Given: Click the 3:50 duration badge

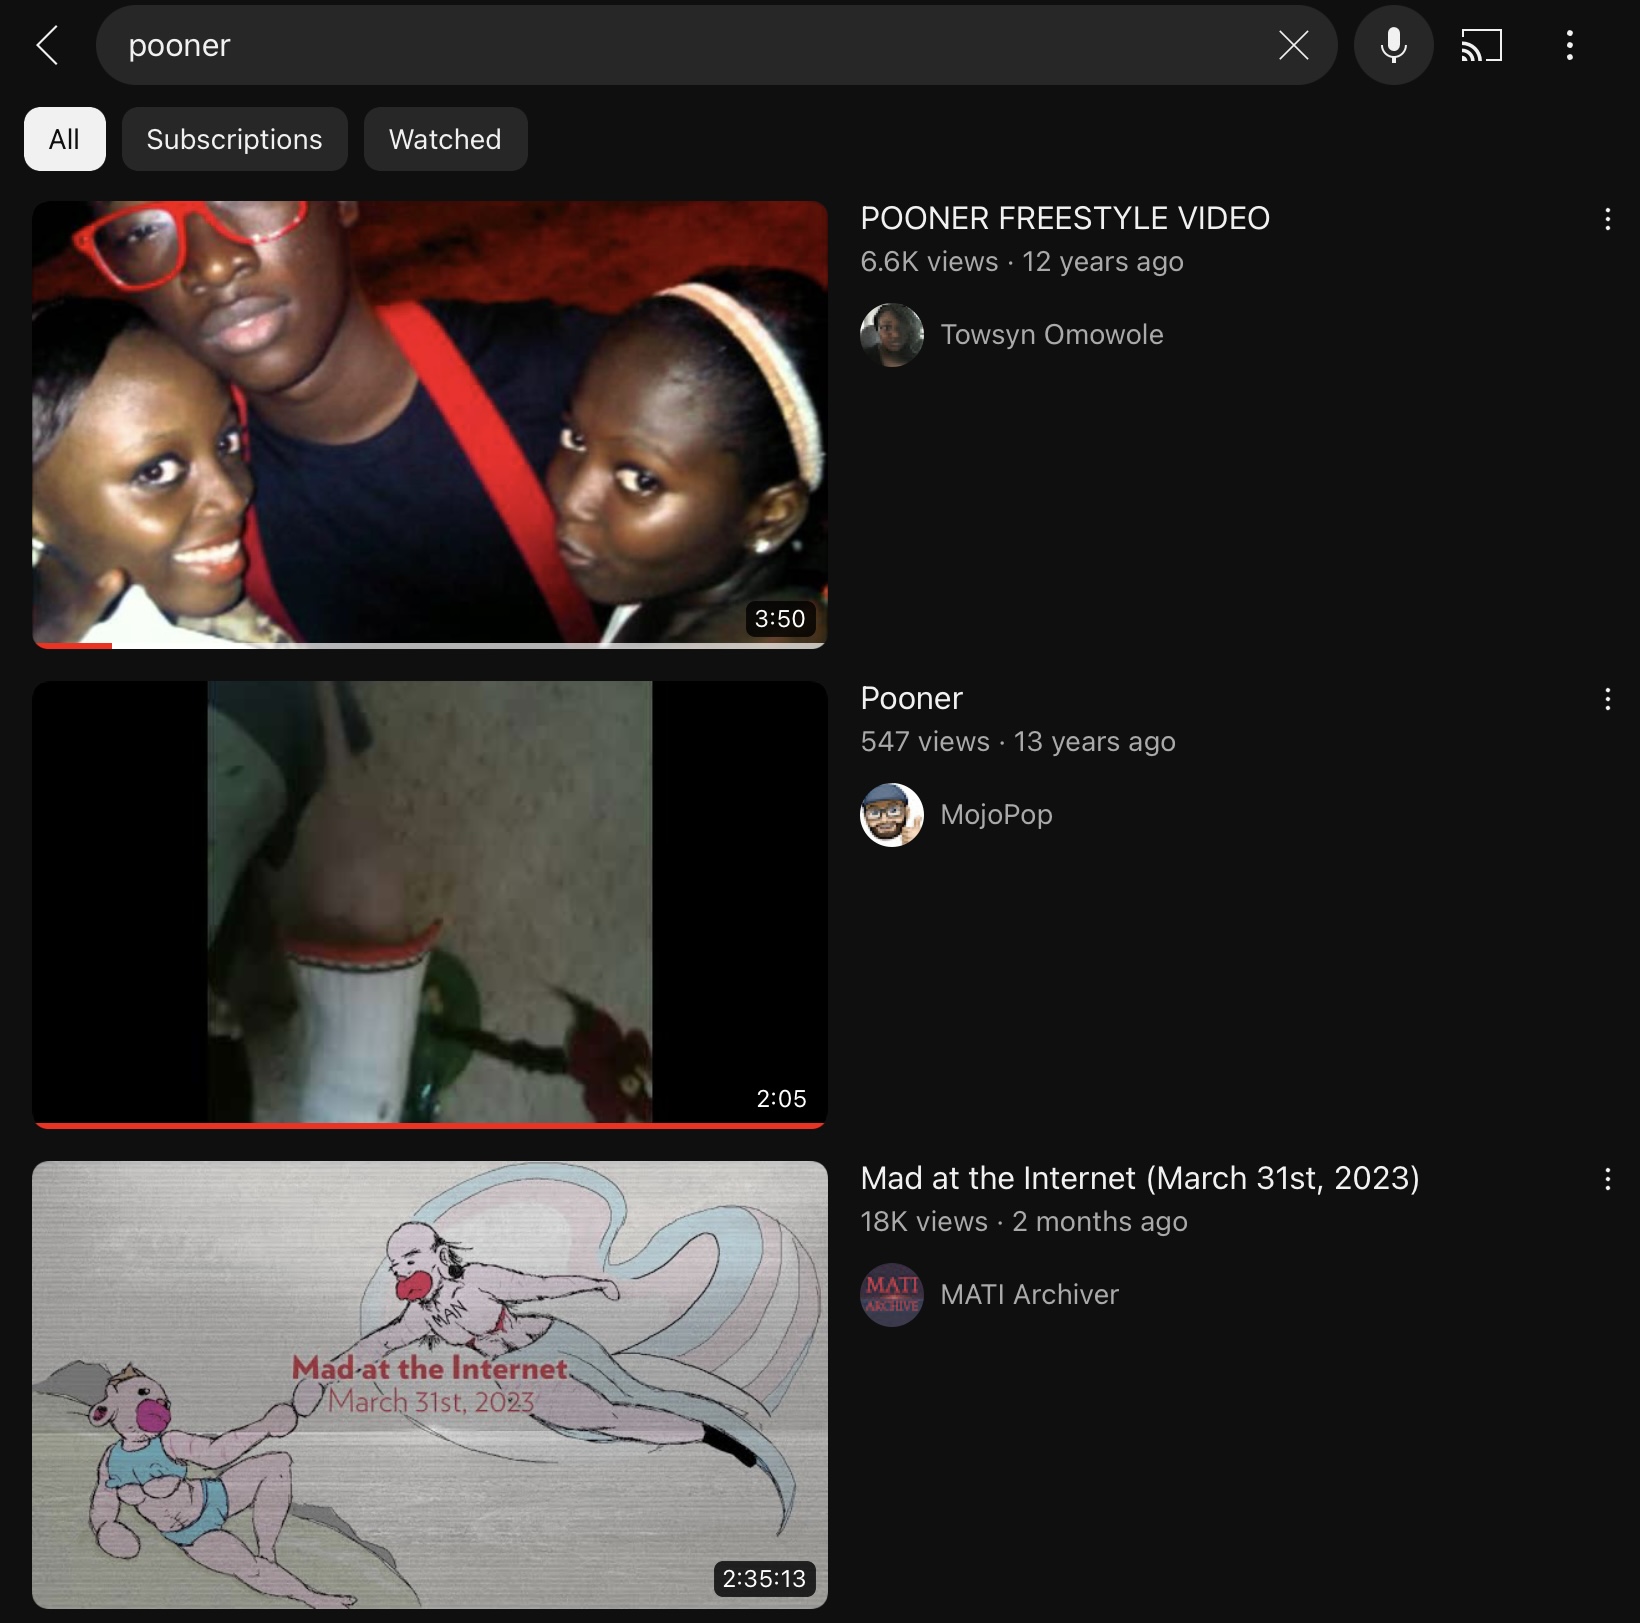Looking at the screenshot, I should click(780, 619).
